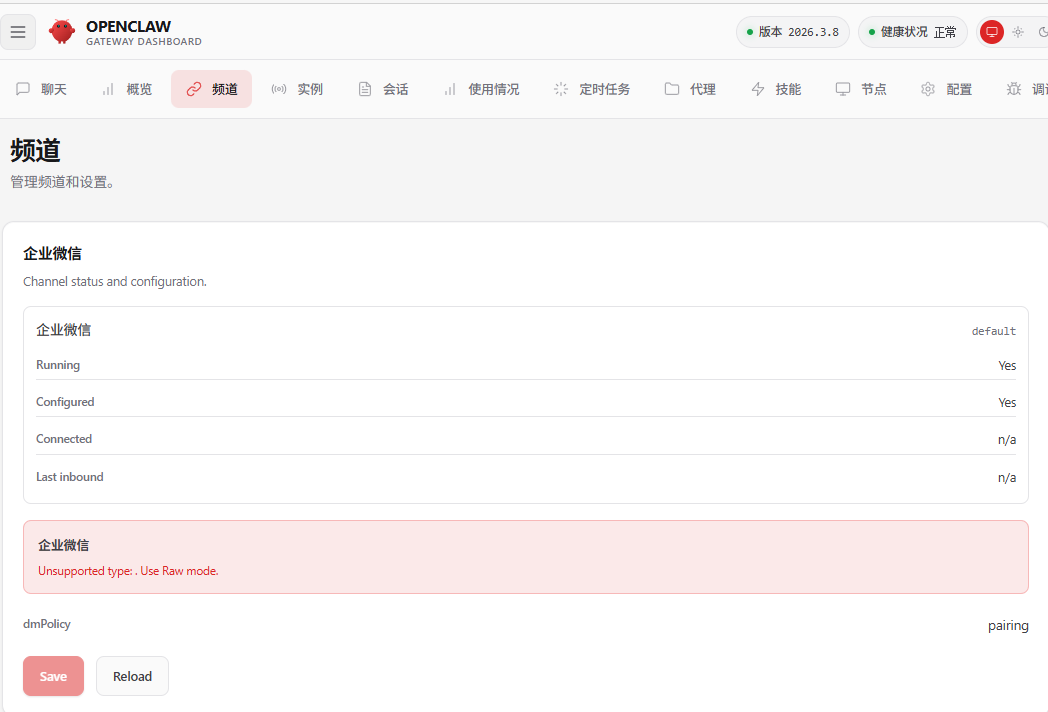
Task: Go to the 实例 tab
Action: 297,89
